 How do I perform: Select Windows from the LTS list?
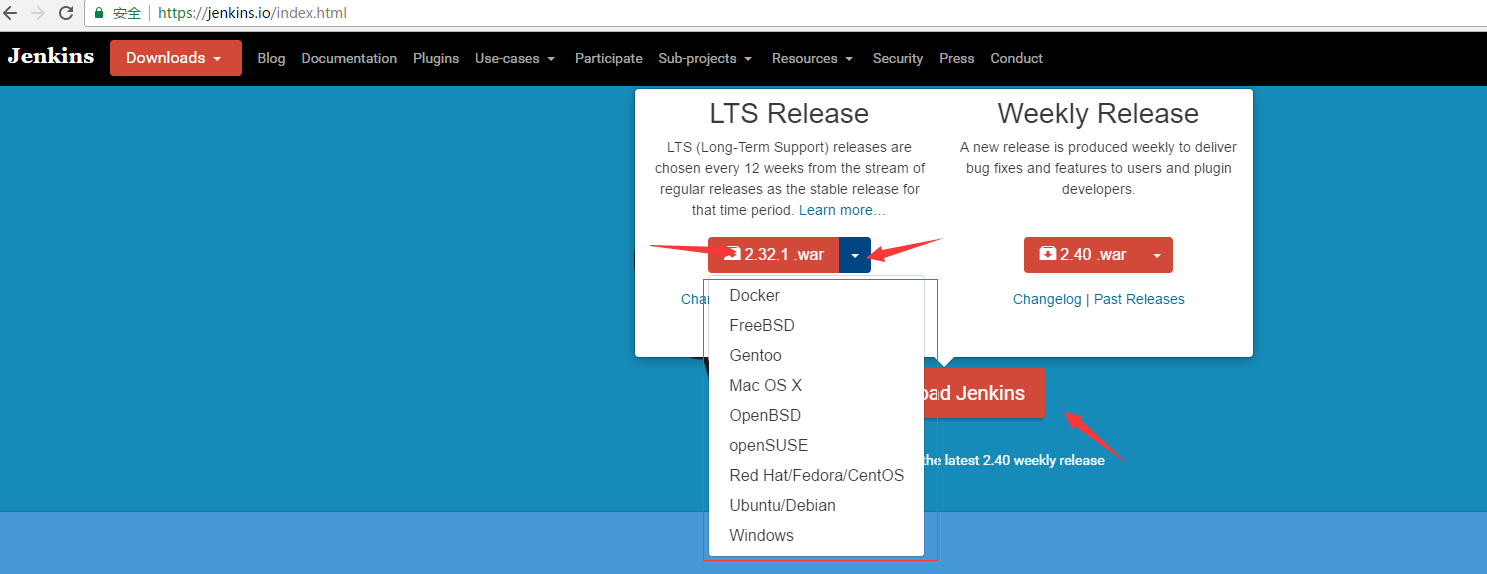tap(816, 536)
